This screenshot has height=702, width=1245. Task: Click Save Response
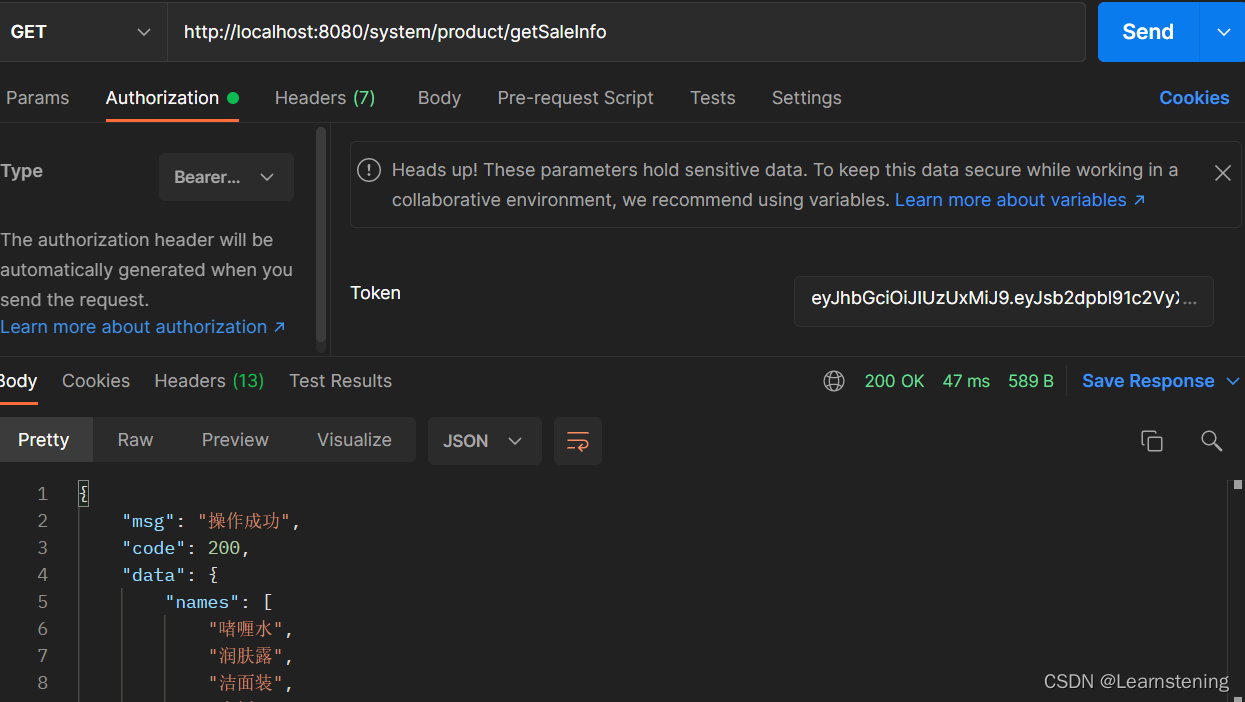(x=1148, y=381)
